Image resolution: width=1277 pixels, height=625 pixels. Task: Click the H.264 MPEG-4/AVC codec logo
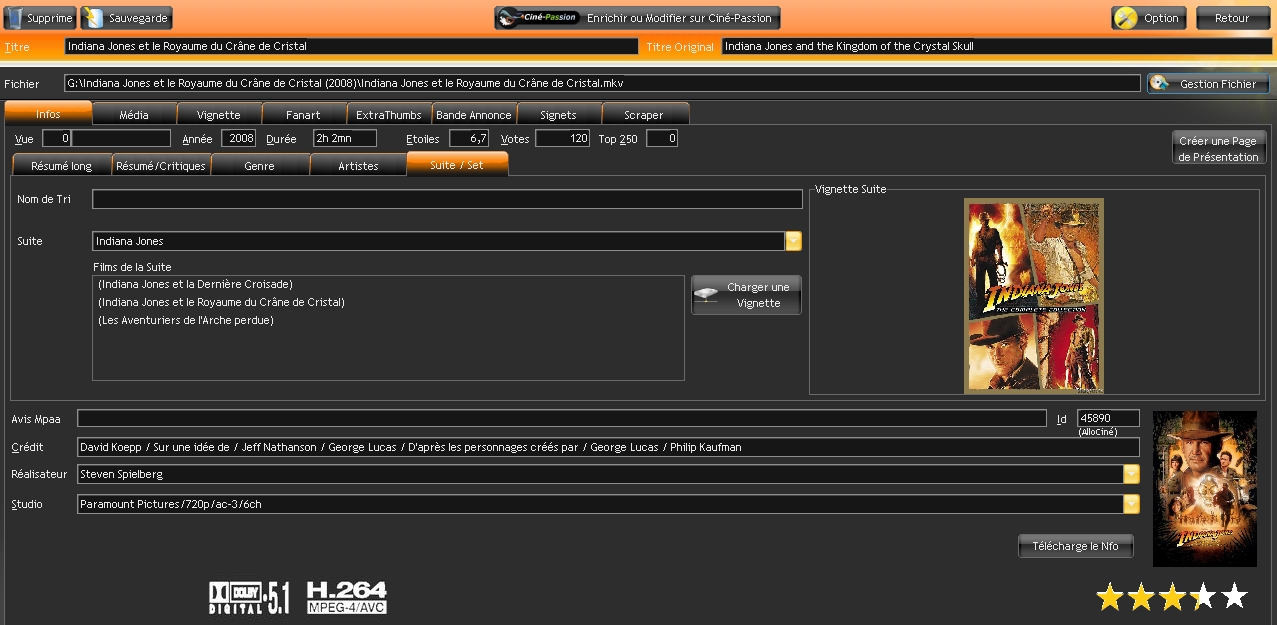(x=346, y=597)
